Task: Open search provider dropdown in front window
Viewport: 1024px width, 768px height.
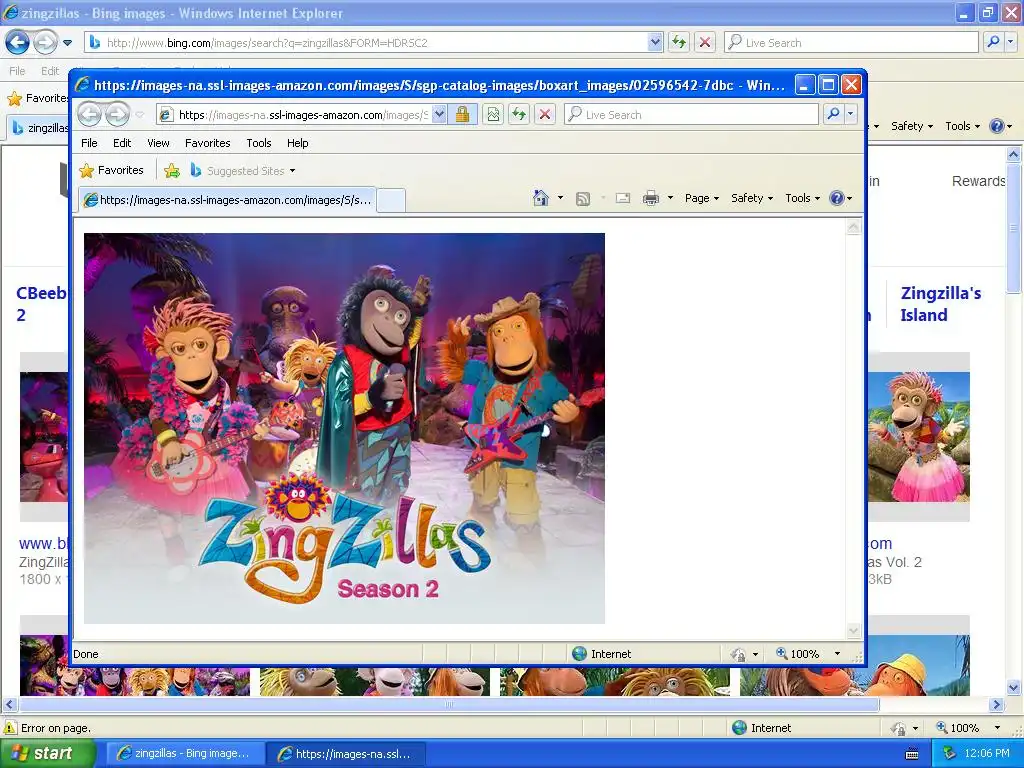Action: [x=850, y=114]
